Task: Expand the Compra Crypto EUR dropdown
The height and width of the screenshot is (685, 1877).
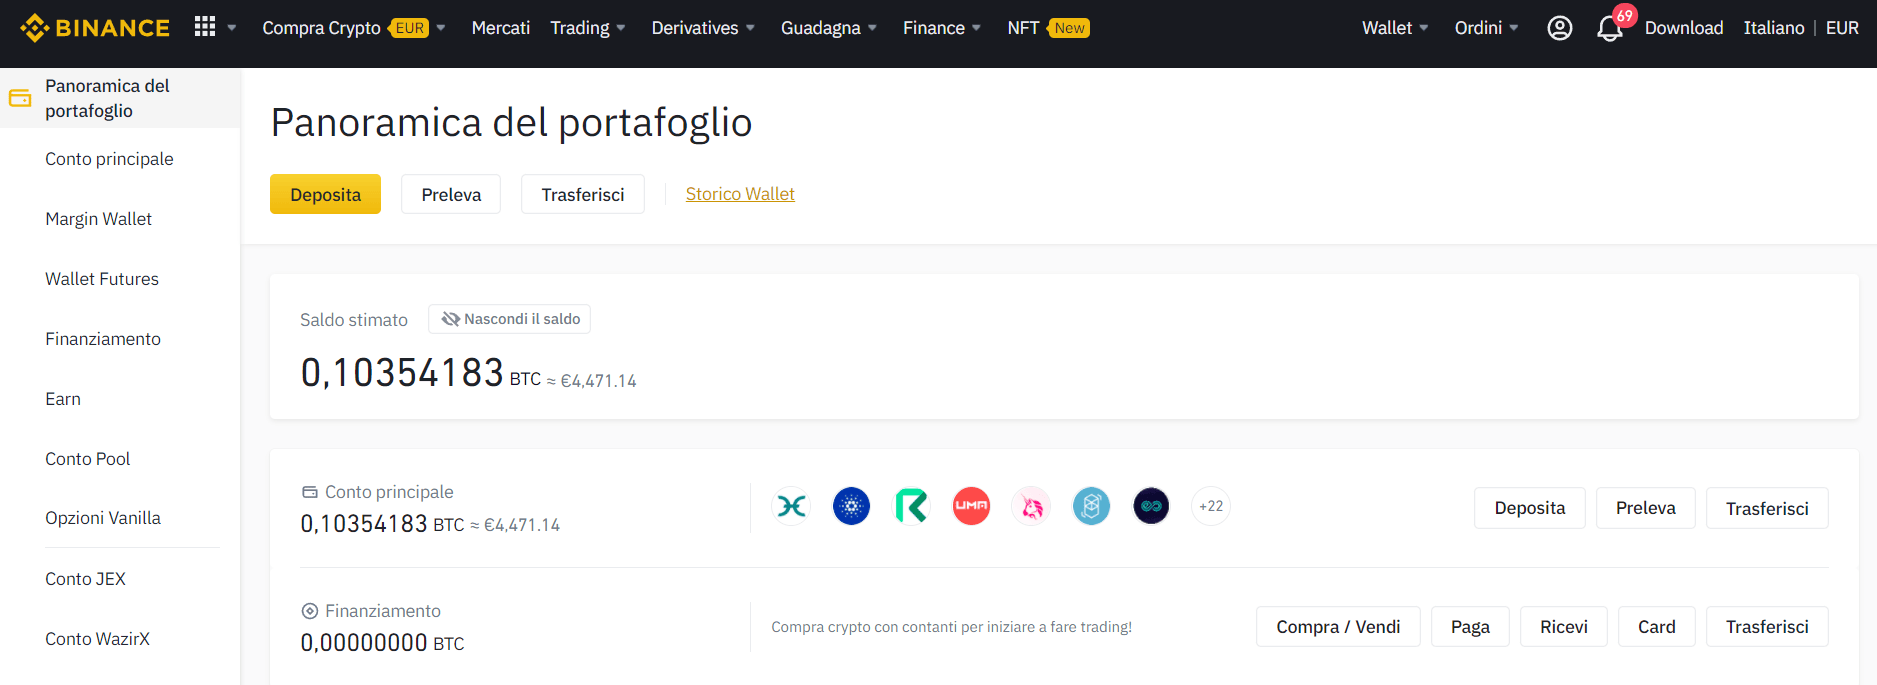Action: point(354,28)
